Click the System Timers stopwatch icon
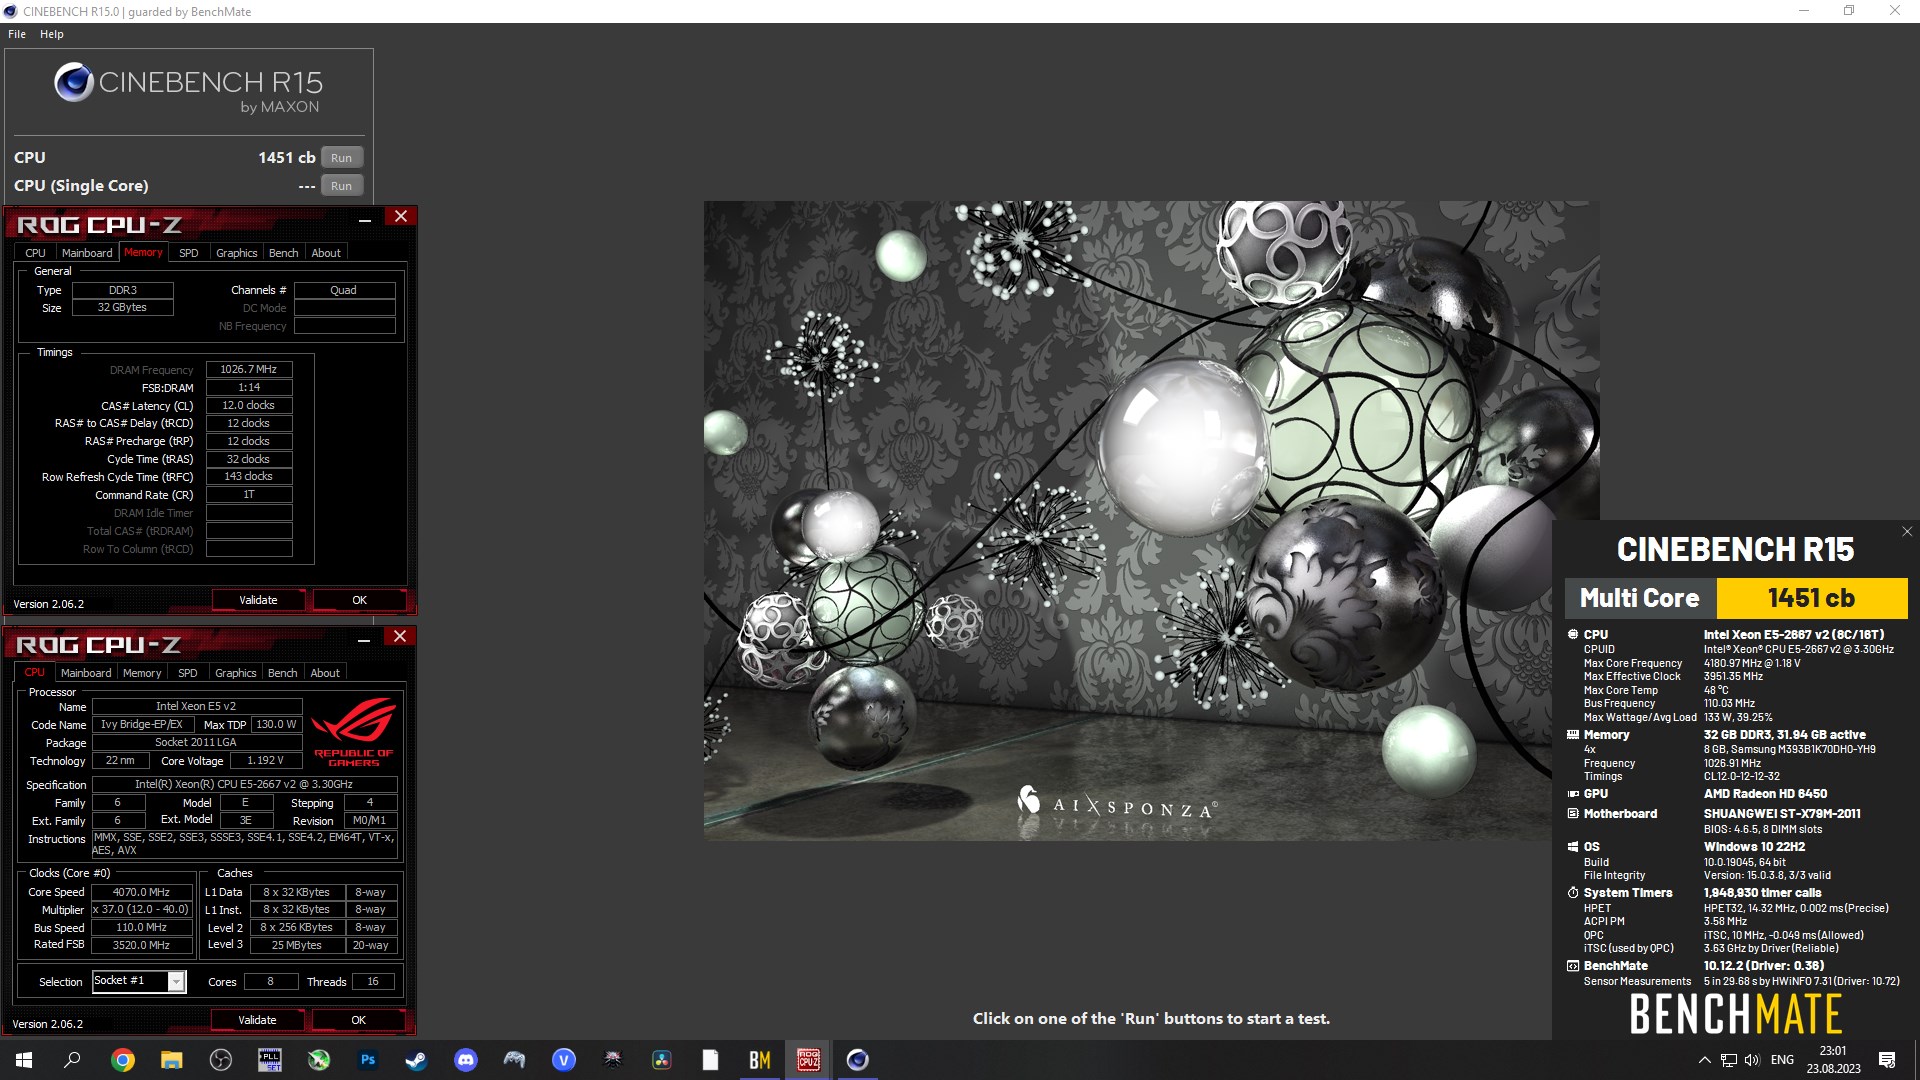Screen dimensions: 1920x1080 pos(1573,893)
